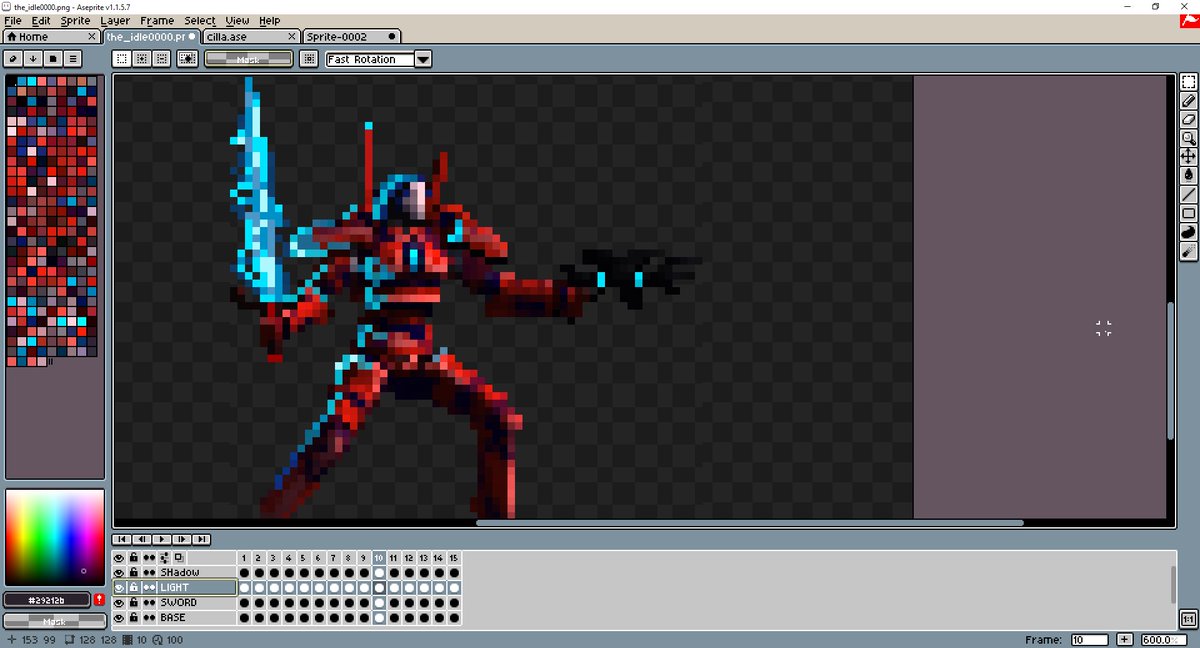
Task: Select the Pencil tool in toolbox
Action: (x=1189, y=101)
